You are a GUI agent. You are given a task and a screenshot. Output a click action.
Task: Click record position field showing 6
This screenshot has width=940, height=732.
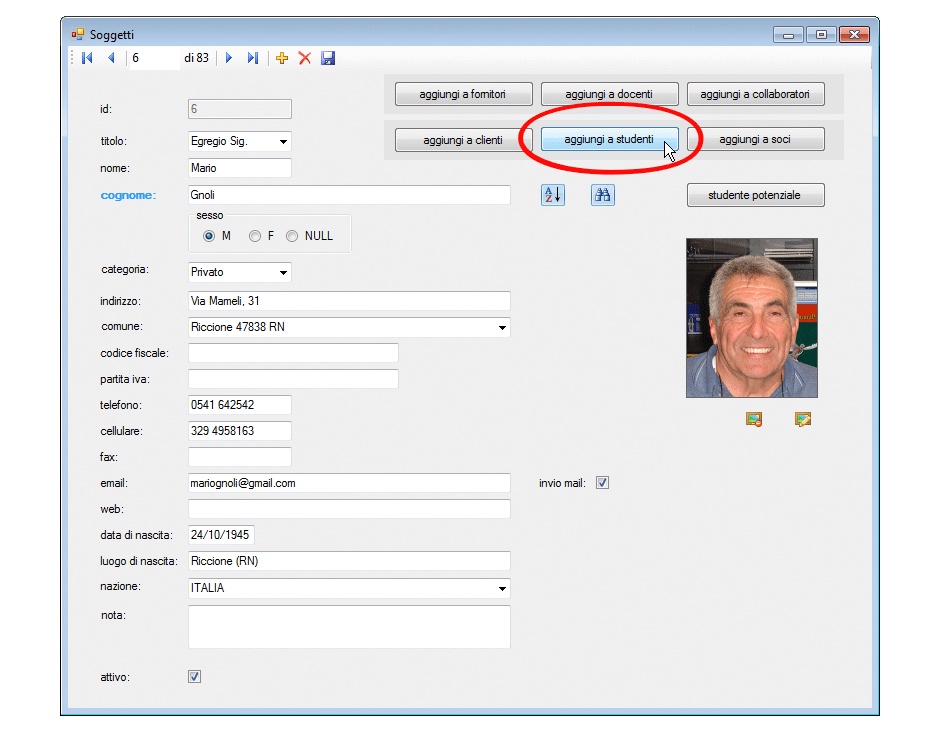(x=154, y=58)
